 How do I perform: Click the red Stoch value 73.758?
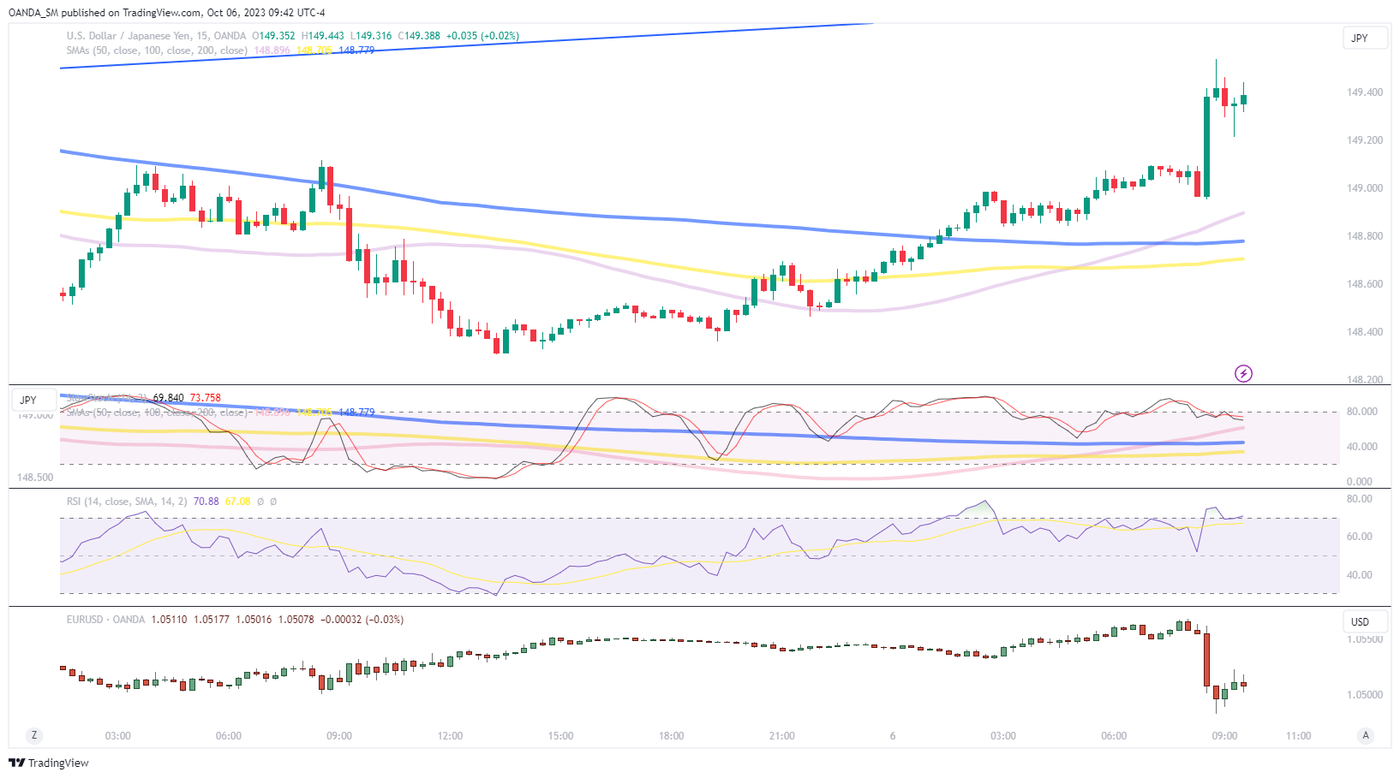point(205,397)
